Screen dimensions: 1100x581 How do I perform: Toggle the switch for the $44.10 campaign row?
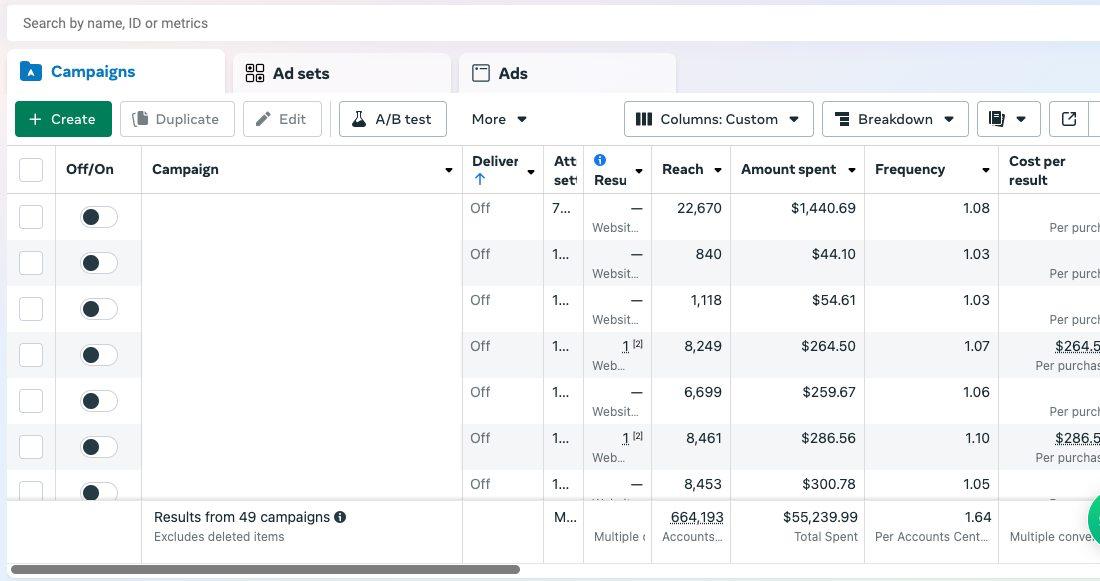pyautogui.click(x=99, y=263)
